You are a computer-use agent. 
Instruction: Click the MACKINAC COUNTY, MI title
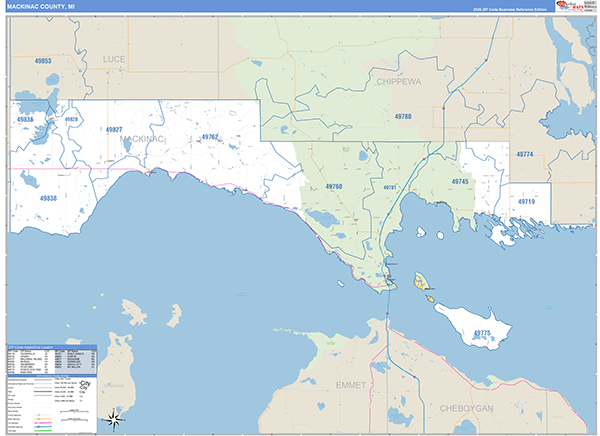[41, 7]
